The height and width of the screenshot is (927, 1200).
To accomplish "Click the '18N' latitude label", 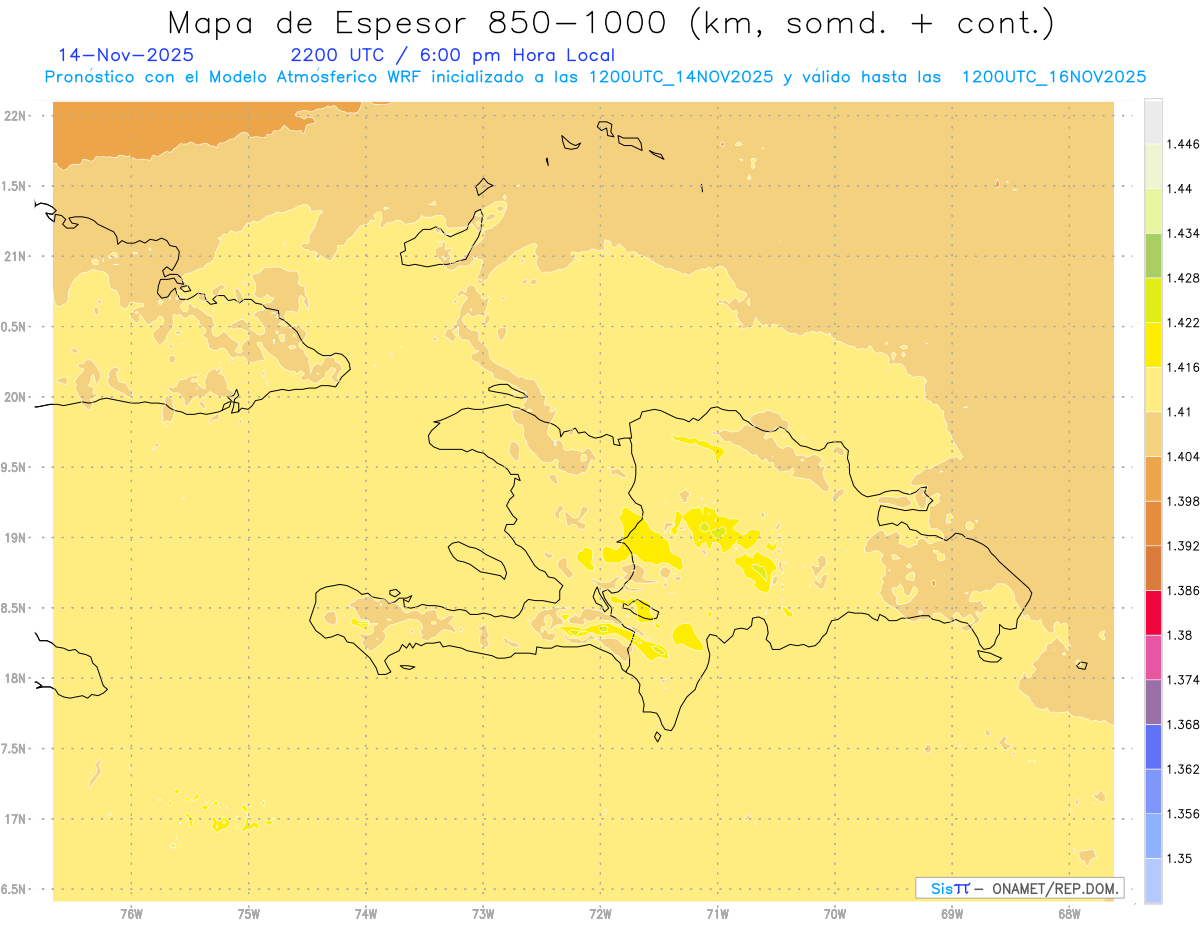I will pos(15,679).
